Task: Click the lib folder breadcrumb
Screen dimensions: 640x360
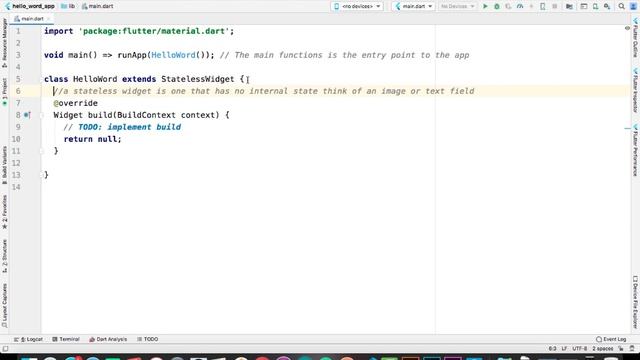Action: pyautogui.click(x=68, y=6)
